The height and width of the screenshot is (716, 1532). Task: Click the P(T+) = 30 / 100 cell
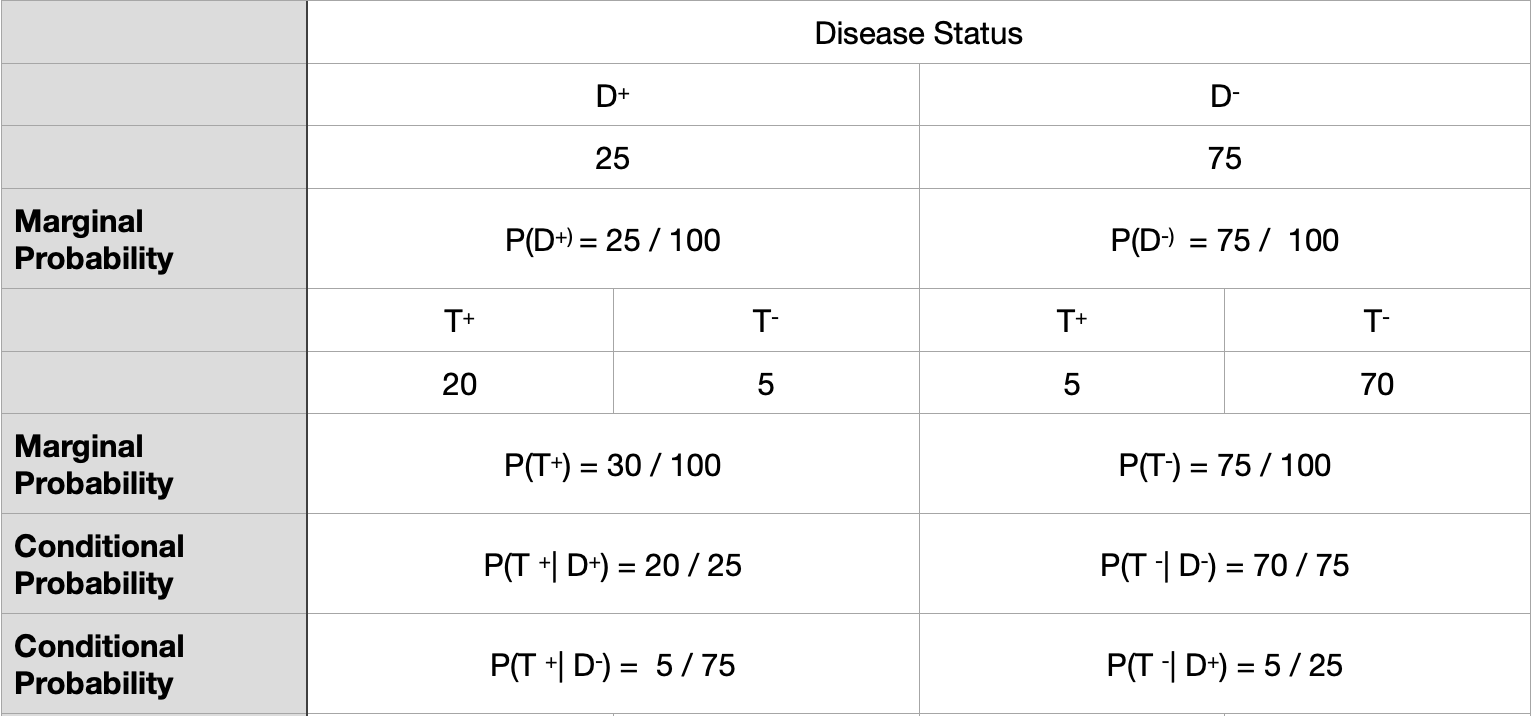tap(612, 465)
